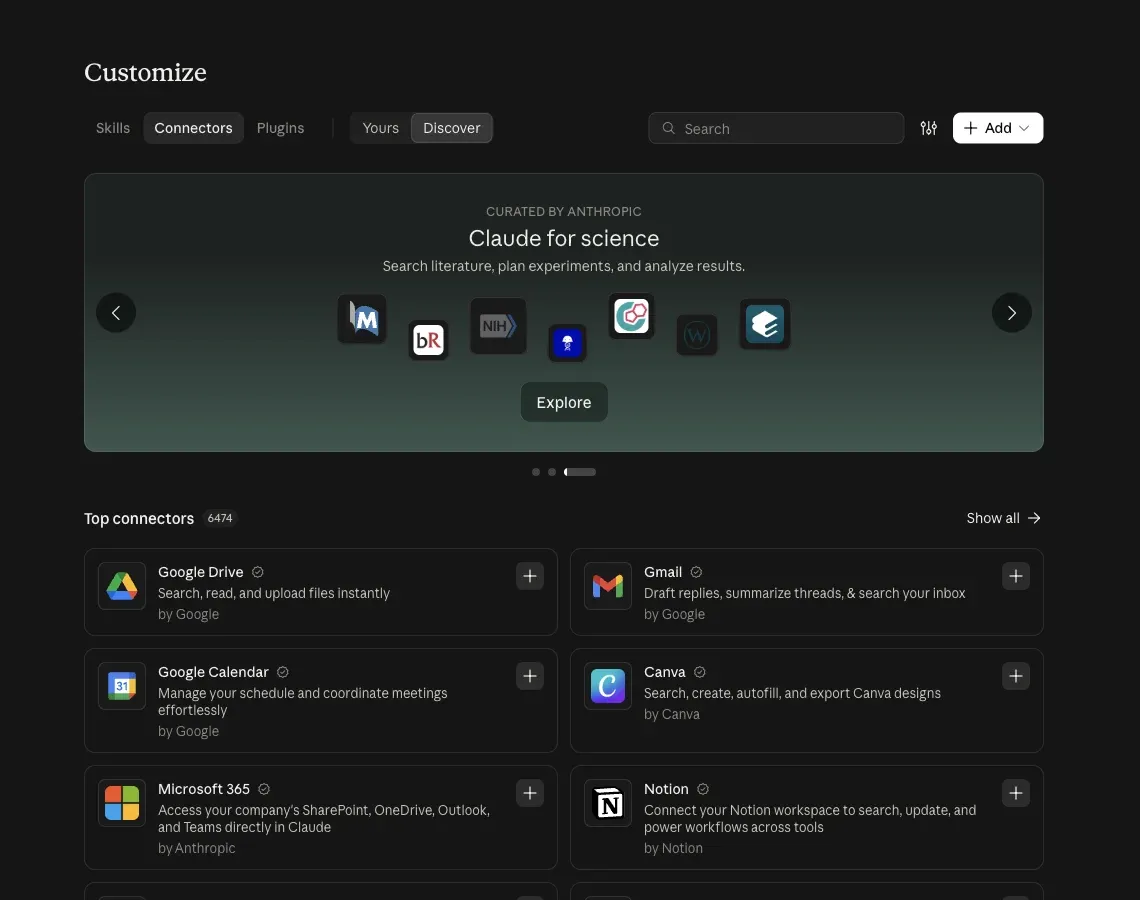Click "by Notion" publisher text
Image resolution: width=1140 pixels, height=900 pixels.
[673, 848]
